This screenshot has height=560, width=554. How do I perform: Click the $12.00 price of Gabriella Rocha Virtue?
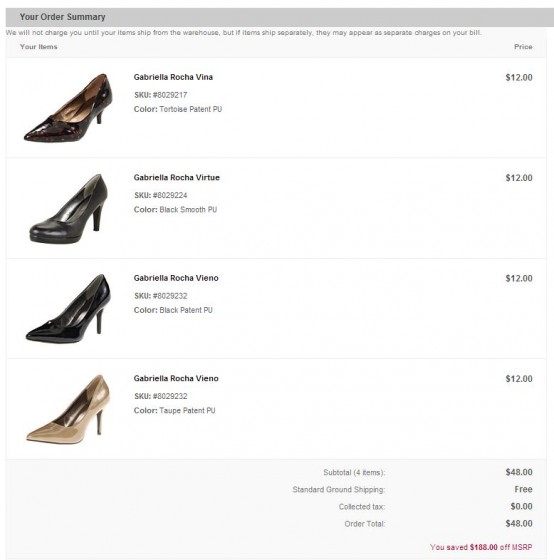[x=519, y=178]
